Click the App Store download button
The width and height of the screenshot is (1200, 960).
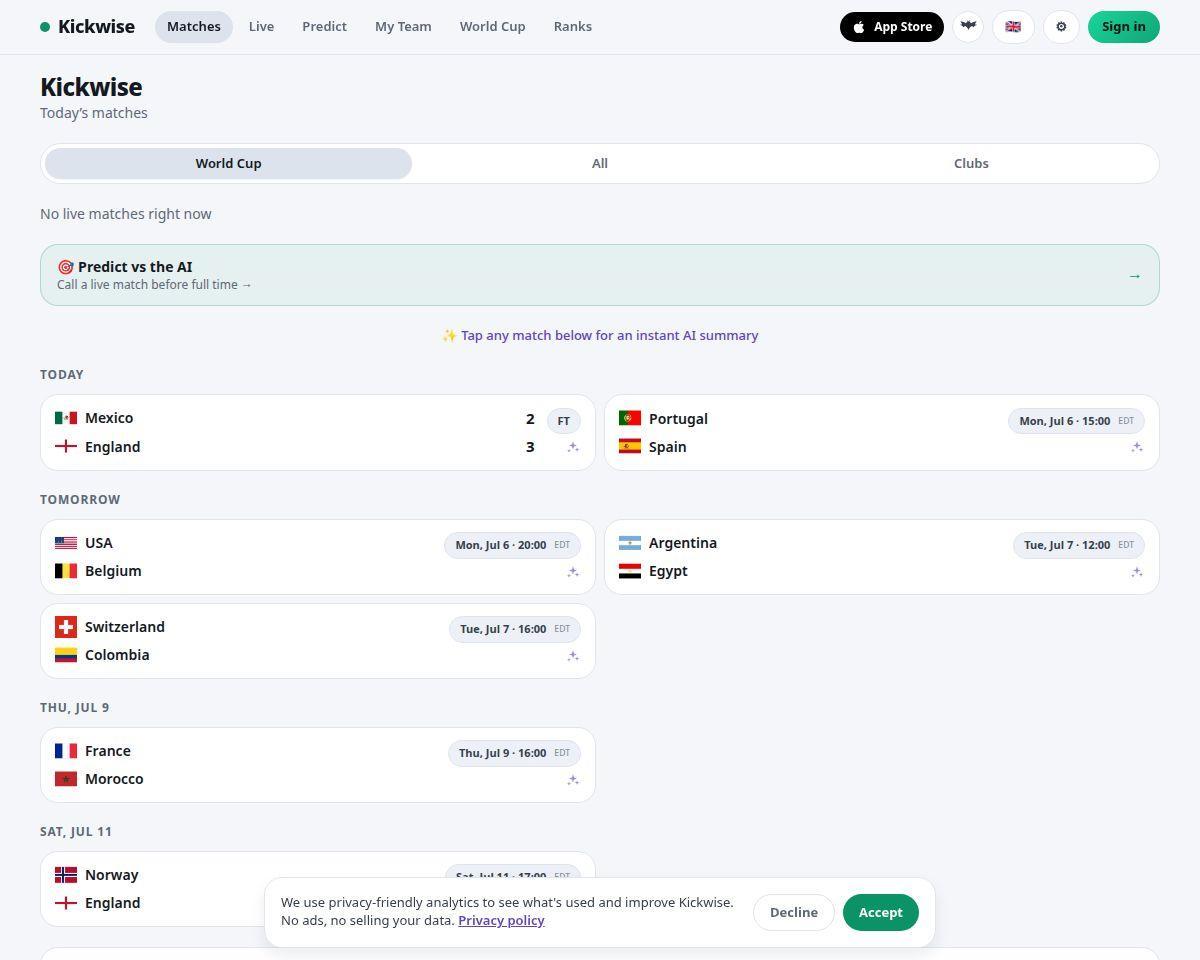click(x=892, y=27)
